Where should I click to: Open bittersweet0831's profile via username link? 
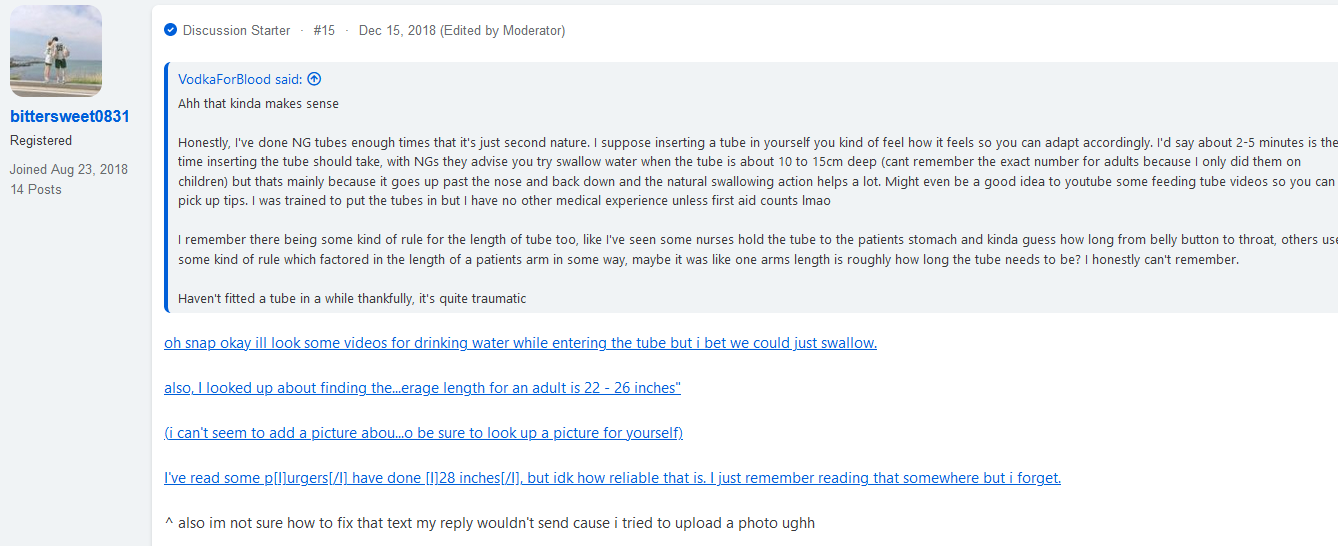[70, 116]
